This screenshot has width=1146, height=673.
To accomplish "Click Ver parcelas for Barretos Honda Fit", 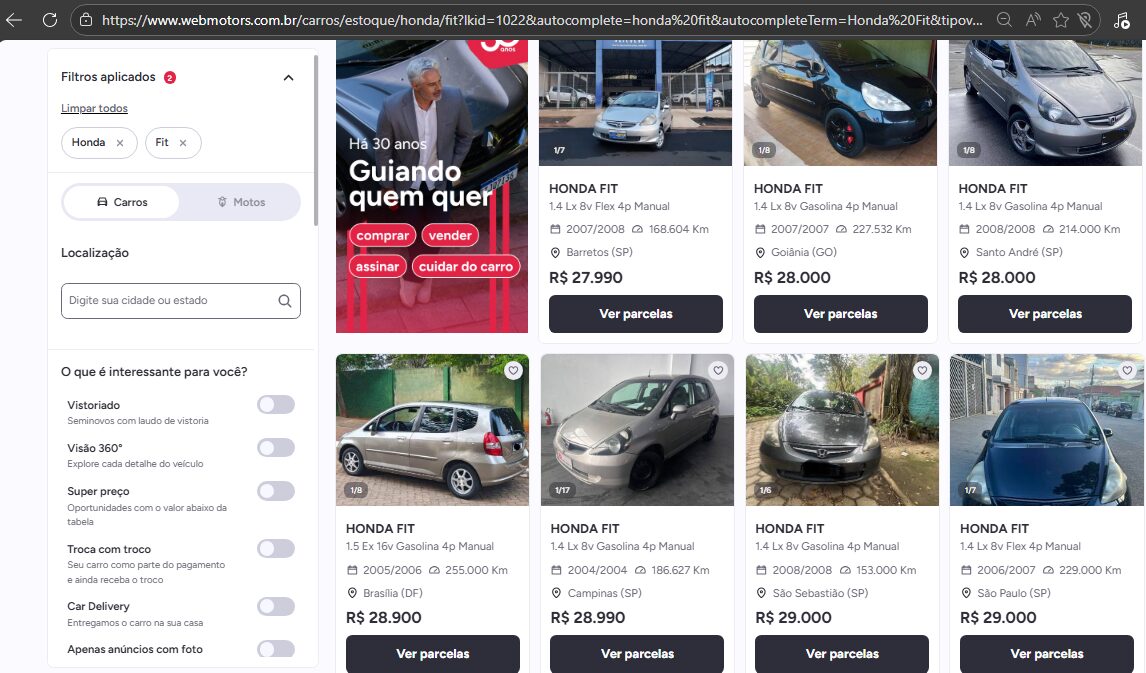I will click(636, 314).
